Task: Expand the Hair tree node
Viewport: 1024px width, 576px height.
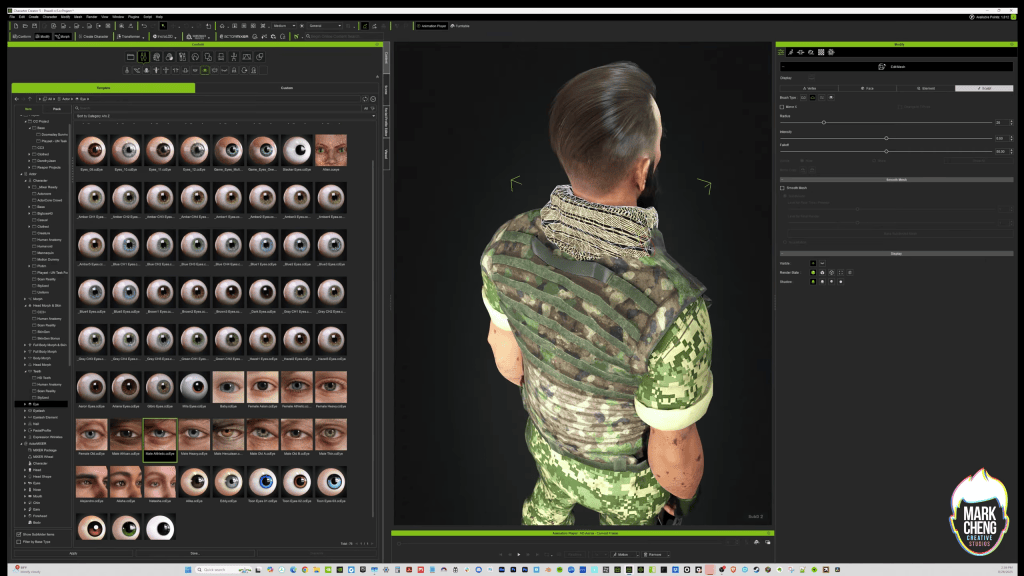Action: tap(25, 424)
